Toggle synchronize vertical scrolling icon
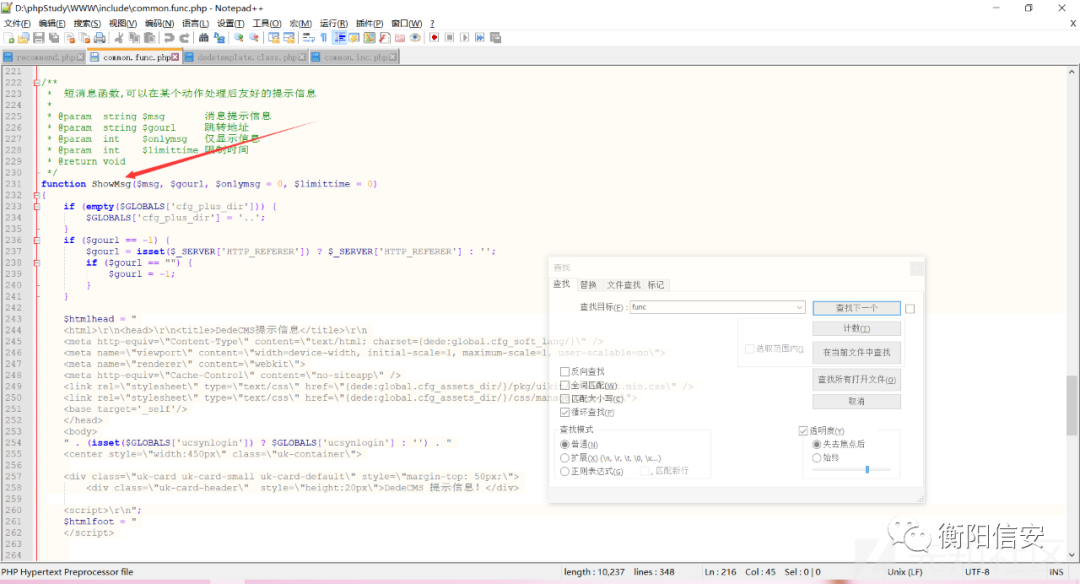 [274, 38]
